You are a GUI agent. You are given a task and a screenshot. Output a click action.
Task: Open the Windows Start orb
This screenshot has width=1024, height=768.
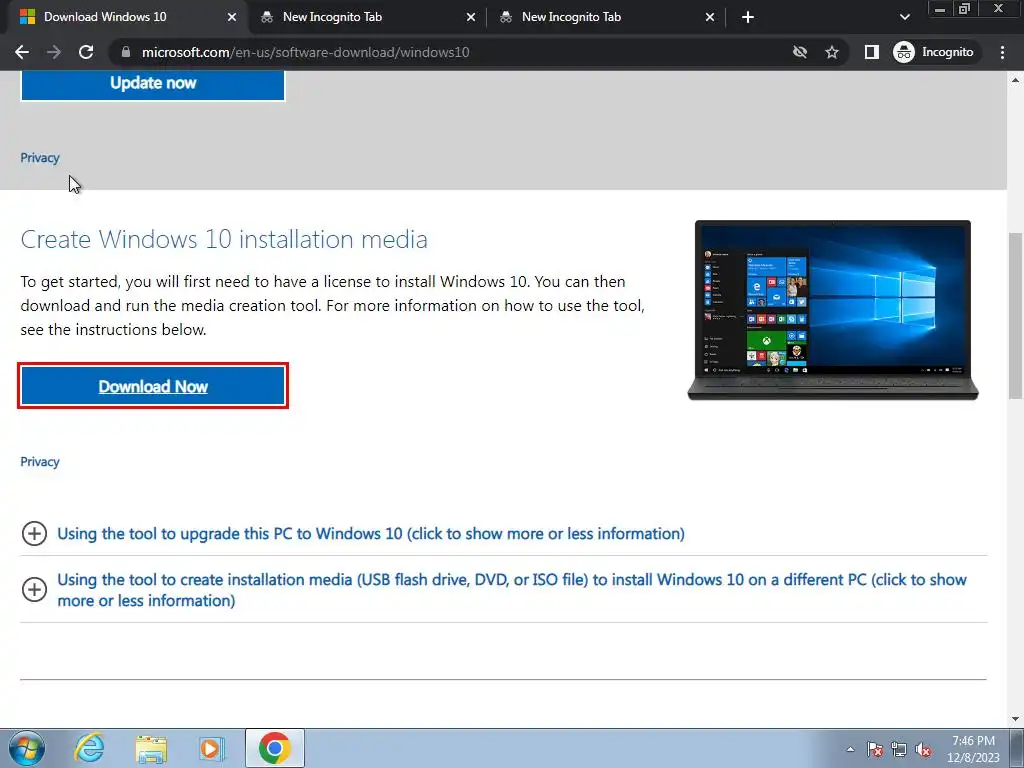(27, 748)
